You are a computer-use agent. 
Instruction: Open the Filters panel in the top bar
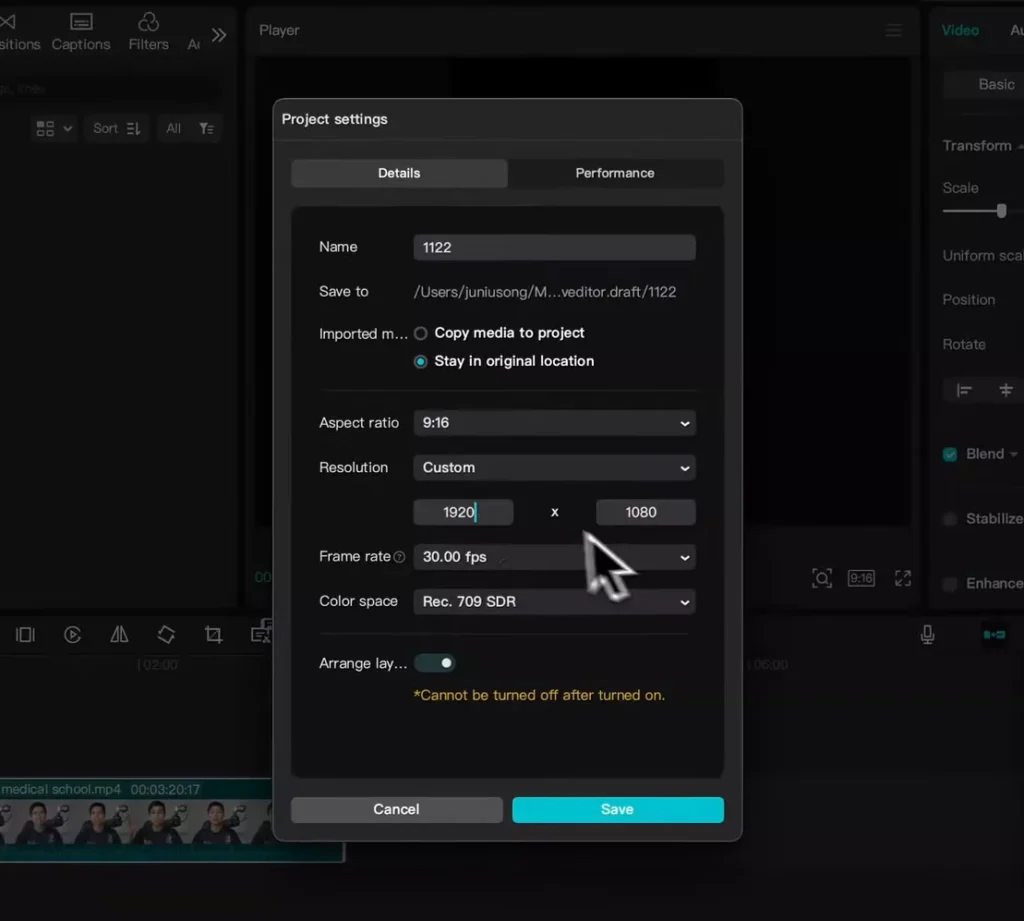147,31
